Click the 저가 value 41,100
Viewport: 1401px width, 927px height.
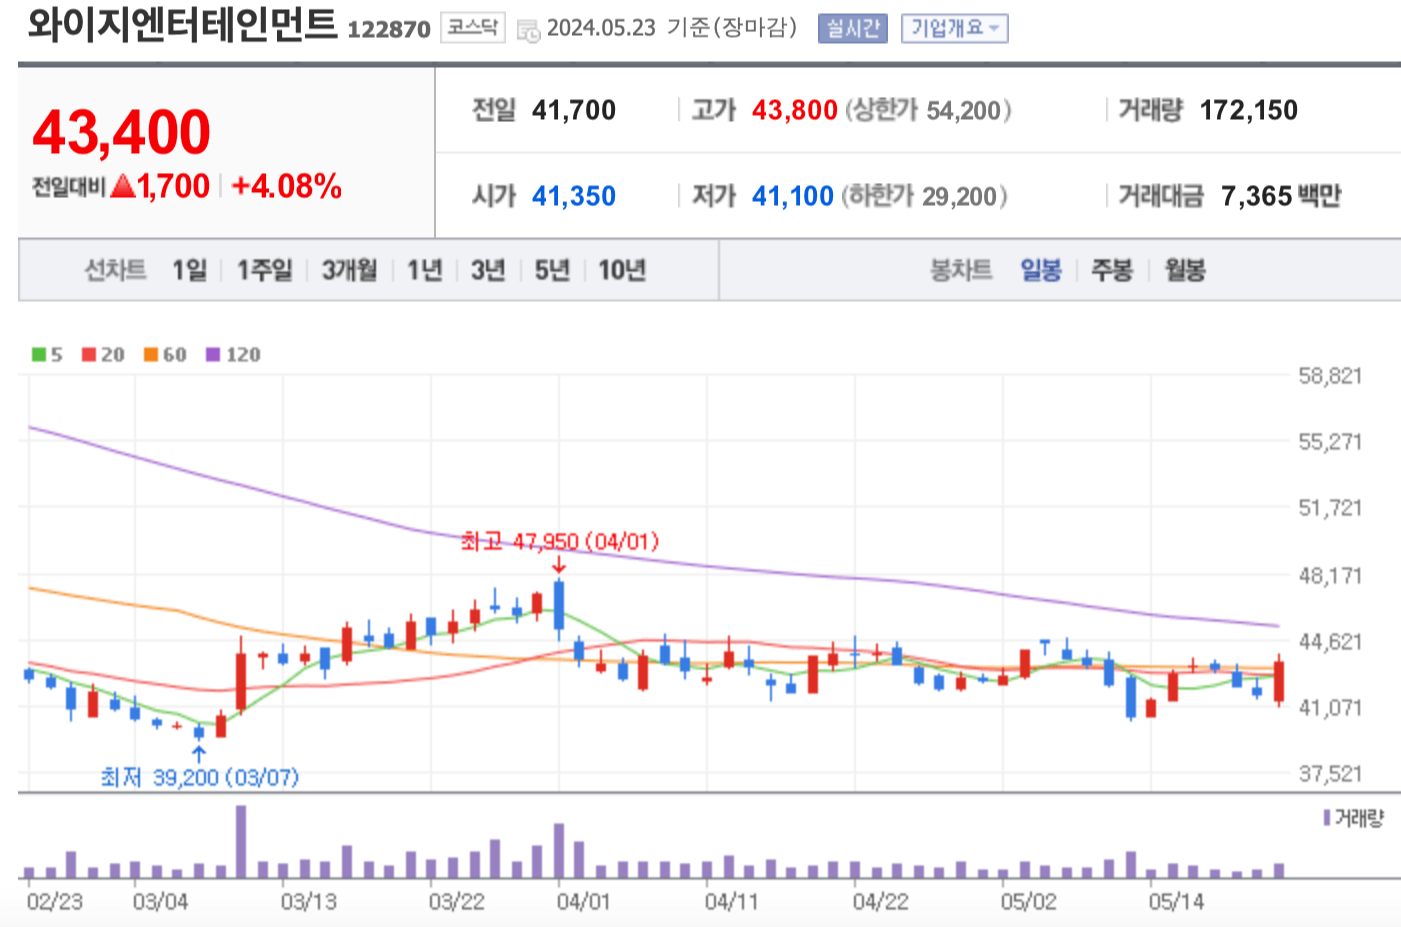pos(793,196)
